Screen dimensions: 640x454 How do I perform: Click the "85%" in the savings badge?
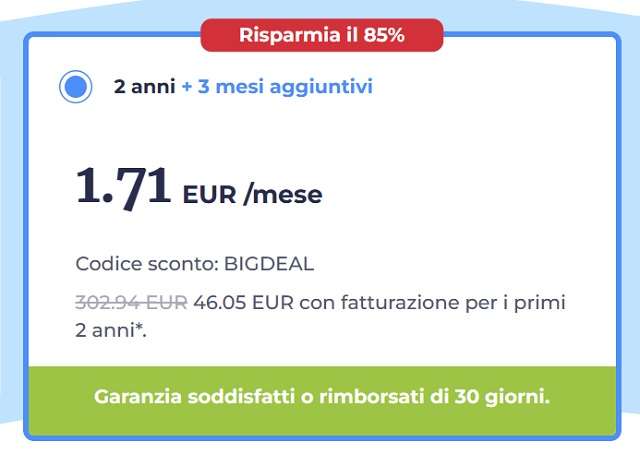[384, 35]
